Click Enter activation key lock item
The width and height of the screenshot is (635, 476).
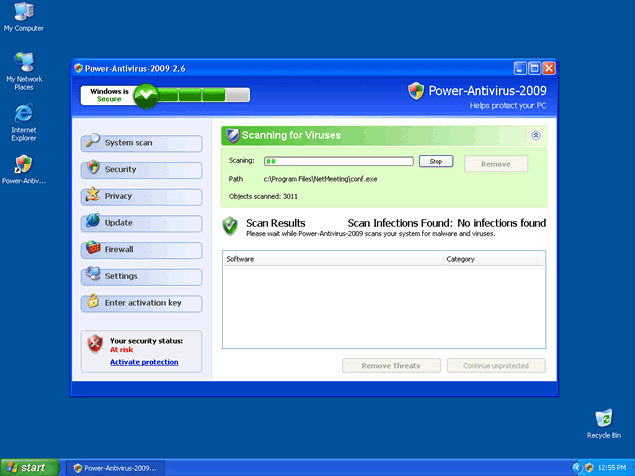pos(139,302)
